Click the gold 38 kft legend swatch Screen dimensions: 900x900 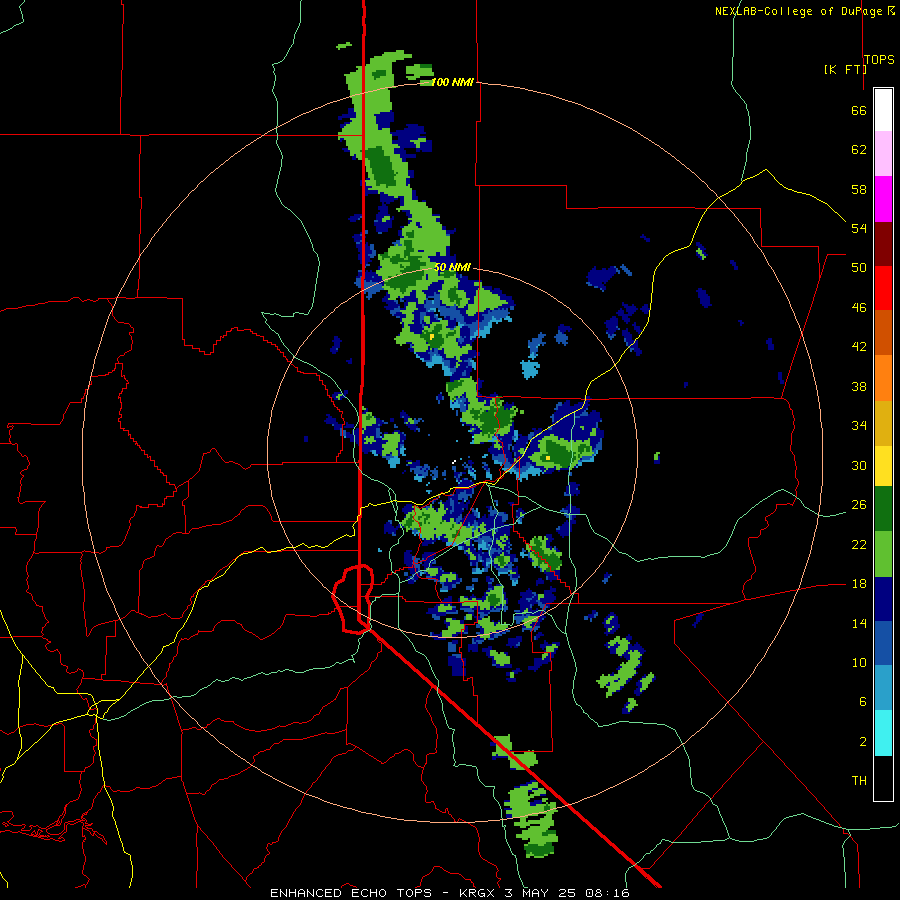tap(883, 423)
